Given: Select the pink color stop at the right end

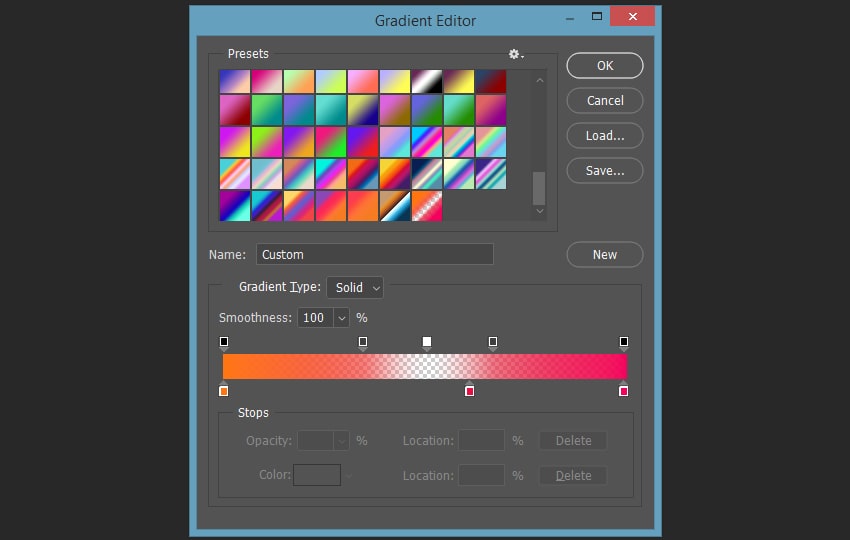Looking at the screenshot, I should [623, 390].
